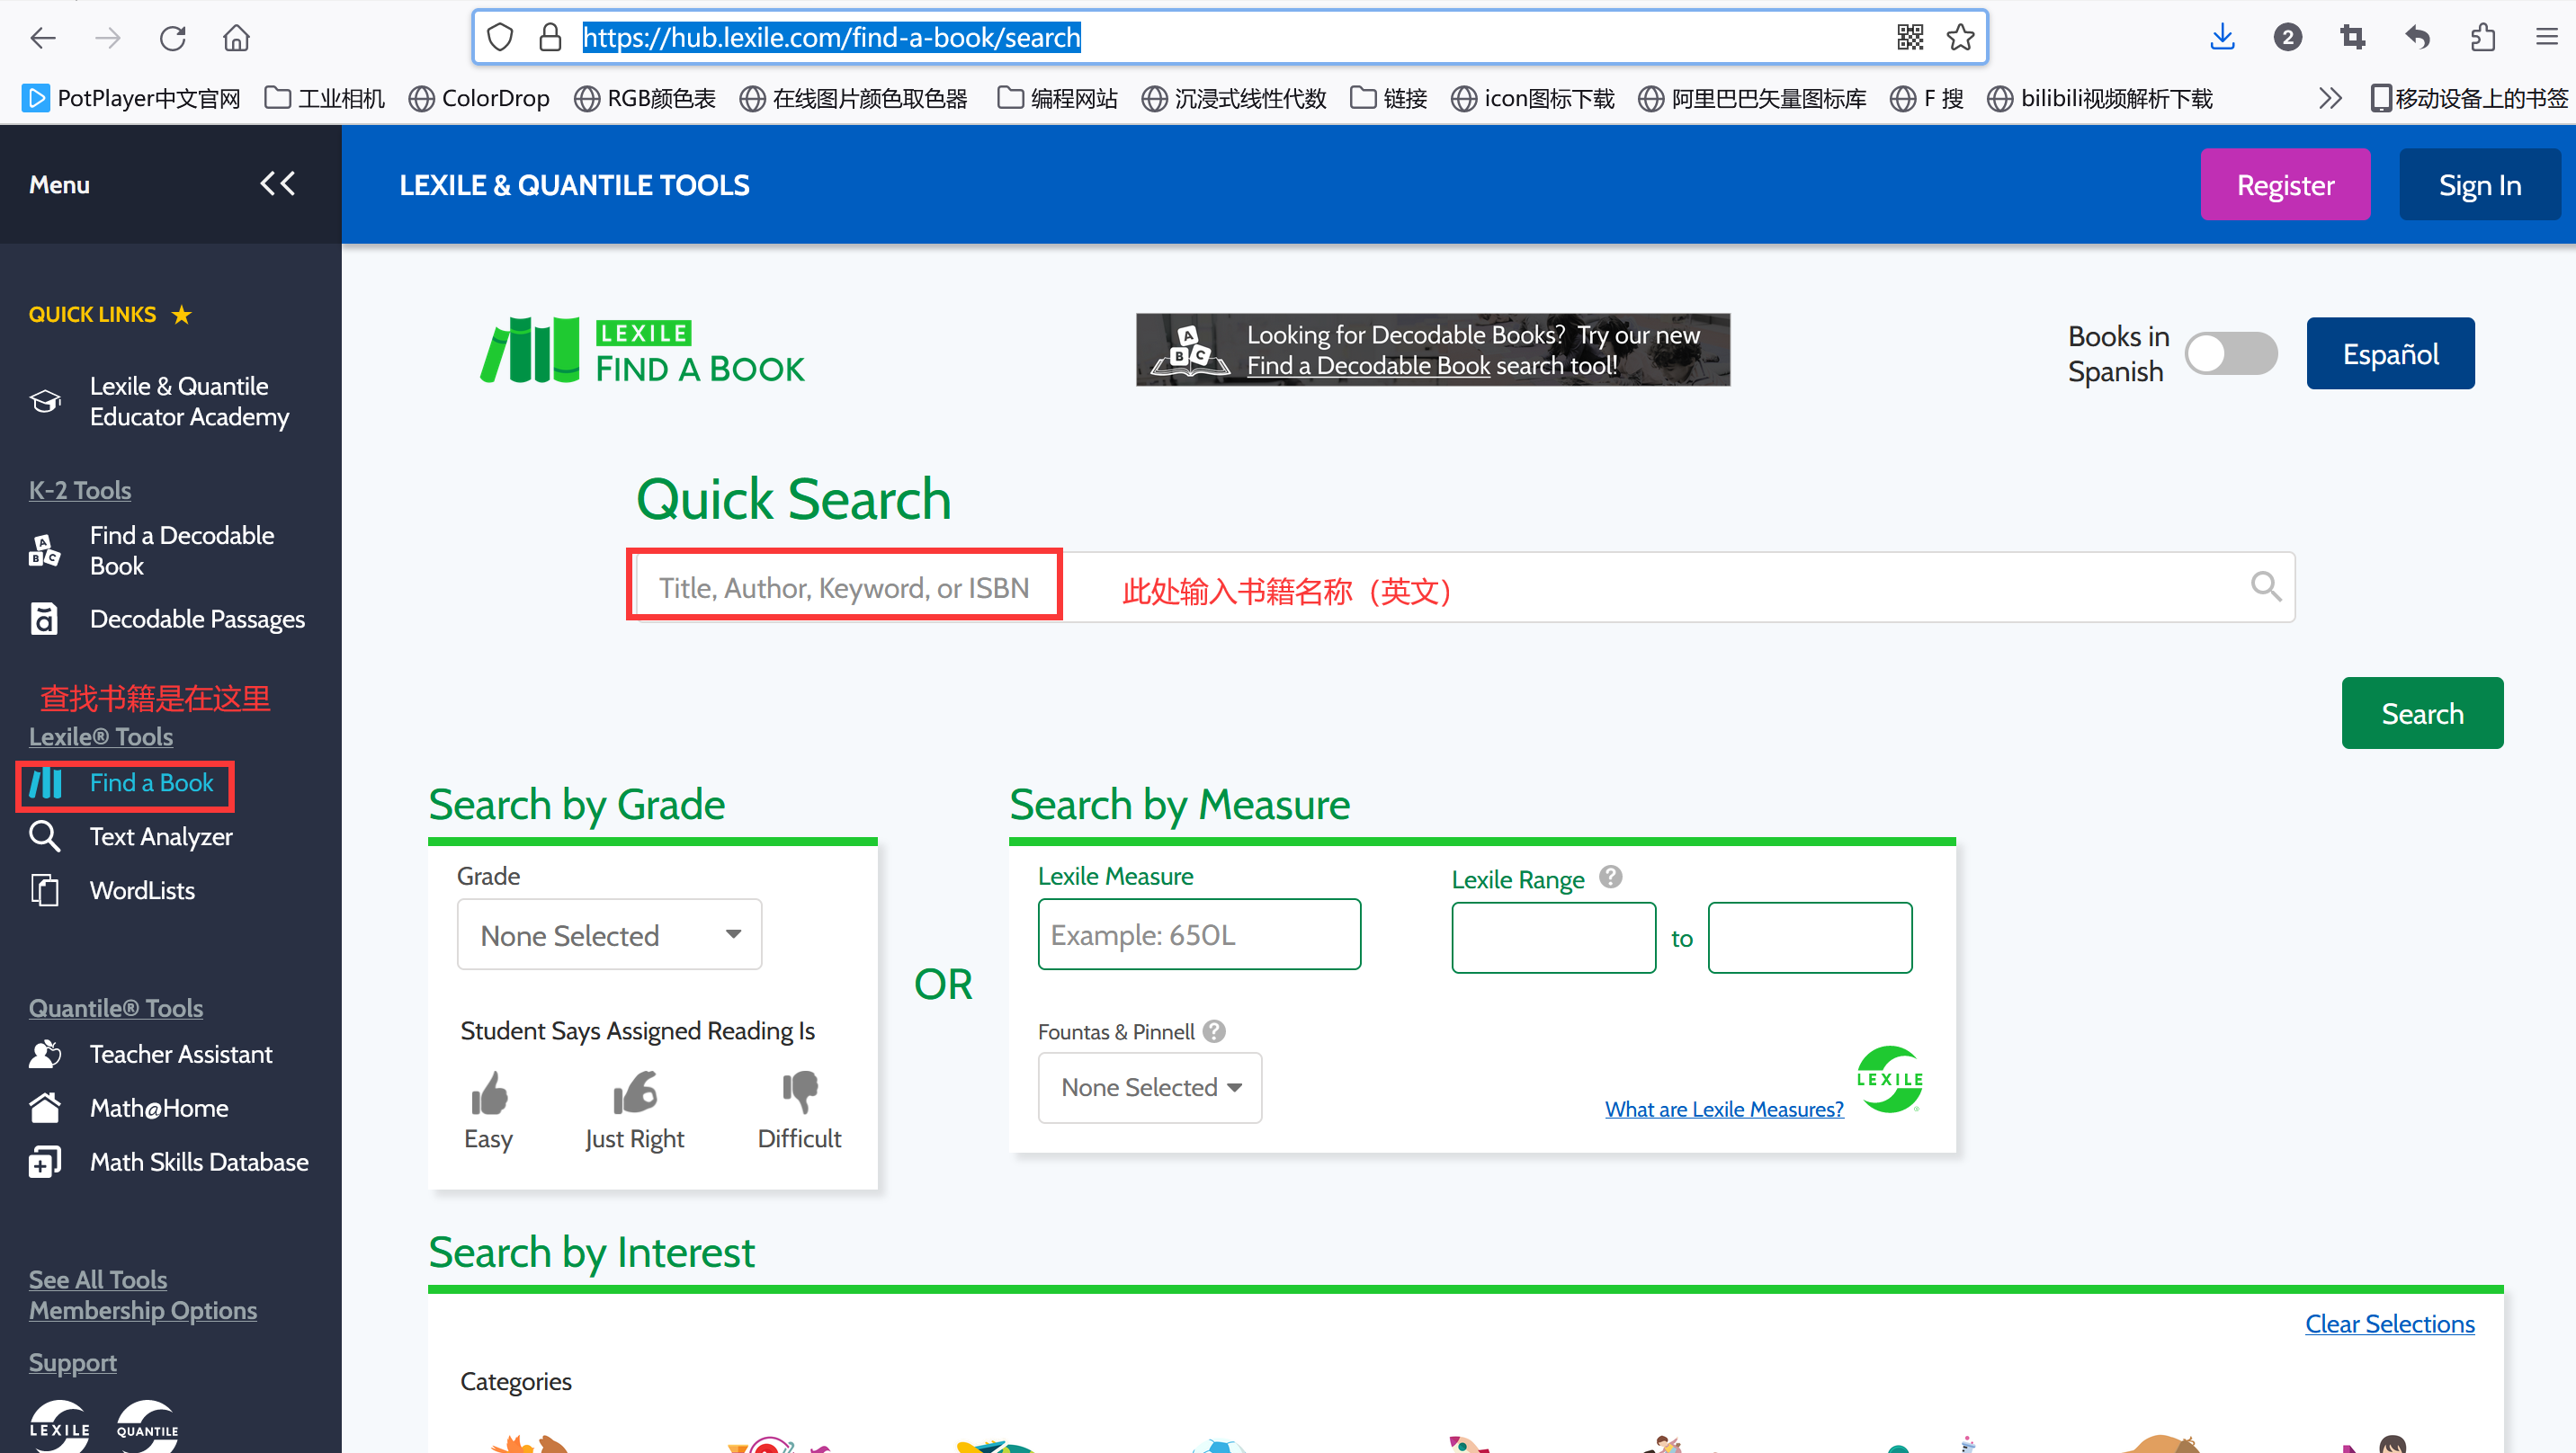Screen dimensions: 2576x1453
Task: Open Math Skills Database in sidebar
Action: [170, 1162]
